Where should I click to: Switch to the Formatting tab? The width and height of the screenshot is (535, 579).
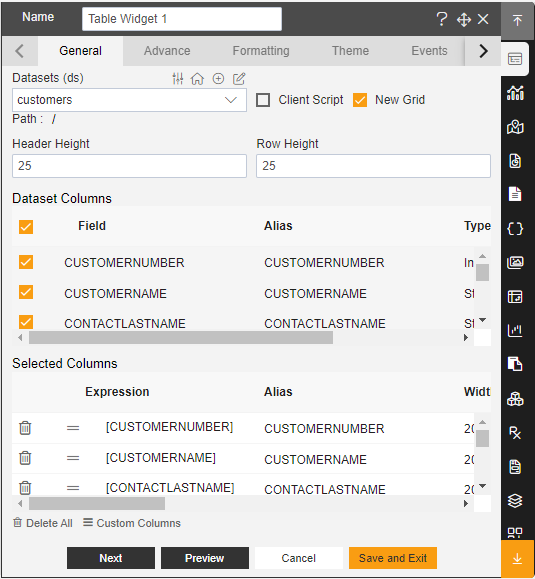point(261,51)
